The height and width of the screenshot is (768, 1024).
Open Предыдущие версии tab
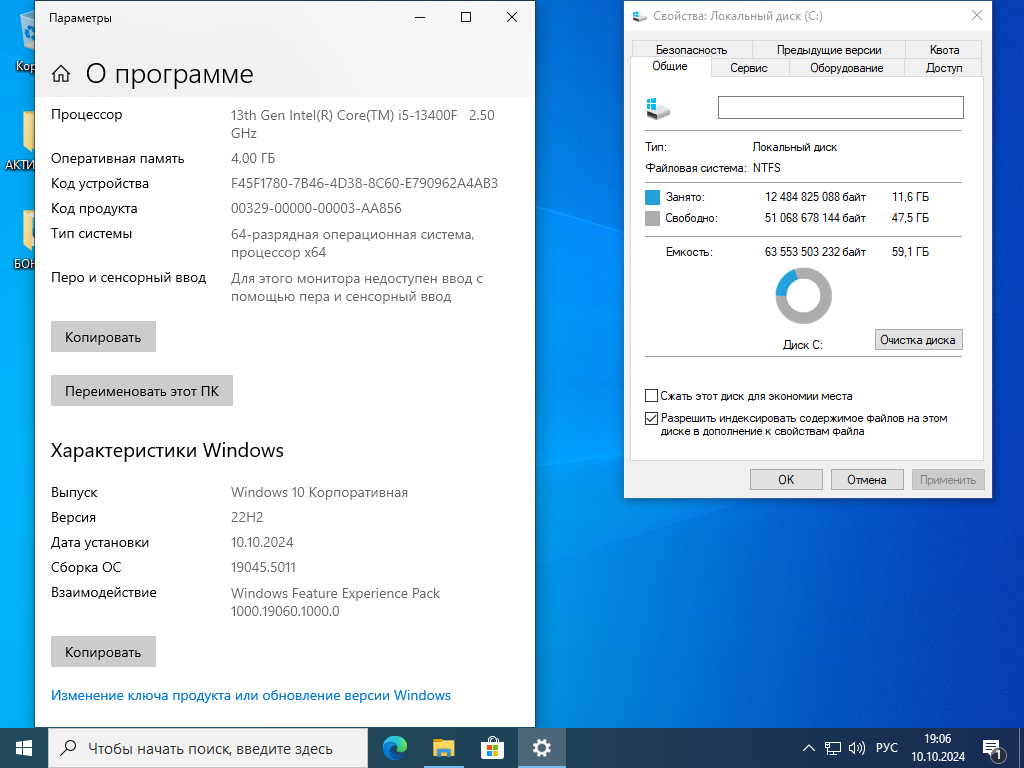coord(829,50)
